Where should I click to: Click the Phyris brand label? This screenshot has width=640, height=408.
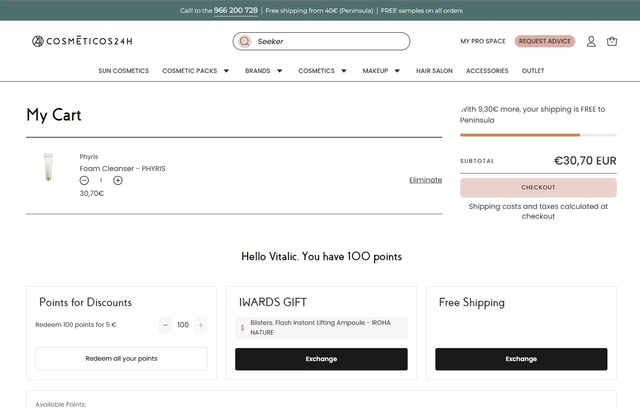pyautogui.click(x=89, y=157)
